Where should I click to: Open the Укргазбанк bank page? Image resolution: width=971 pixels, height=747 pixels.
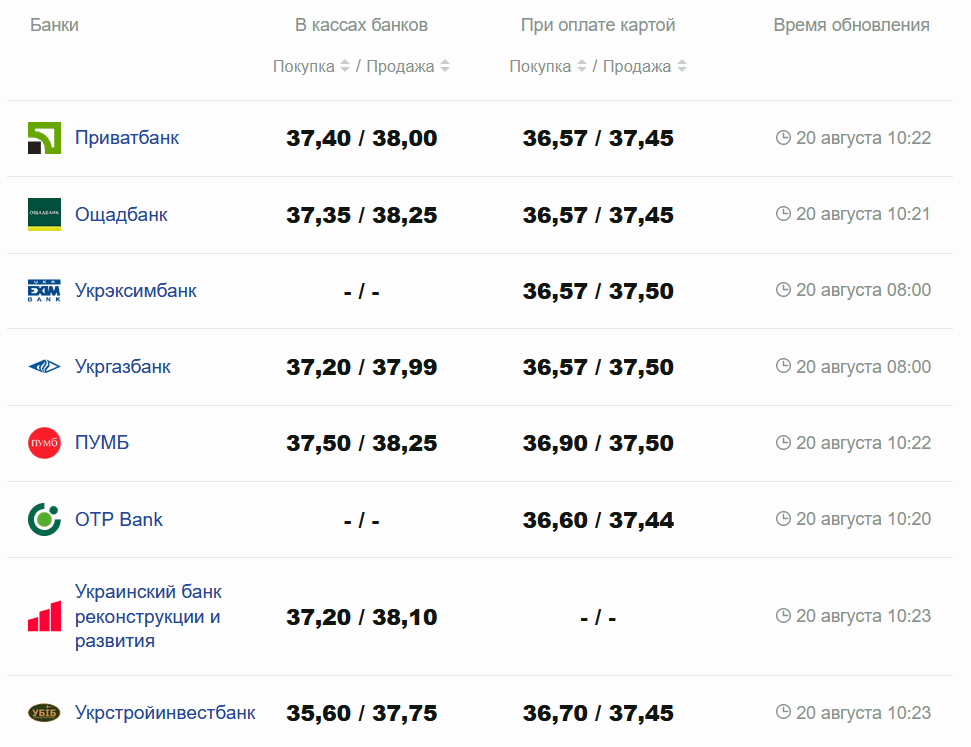tap(123, 367)
